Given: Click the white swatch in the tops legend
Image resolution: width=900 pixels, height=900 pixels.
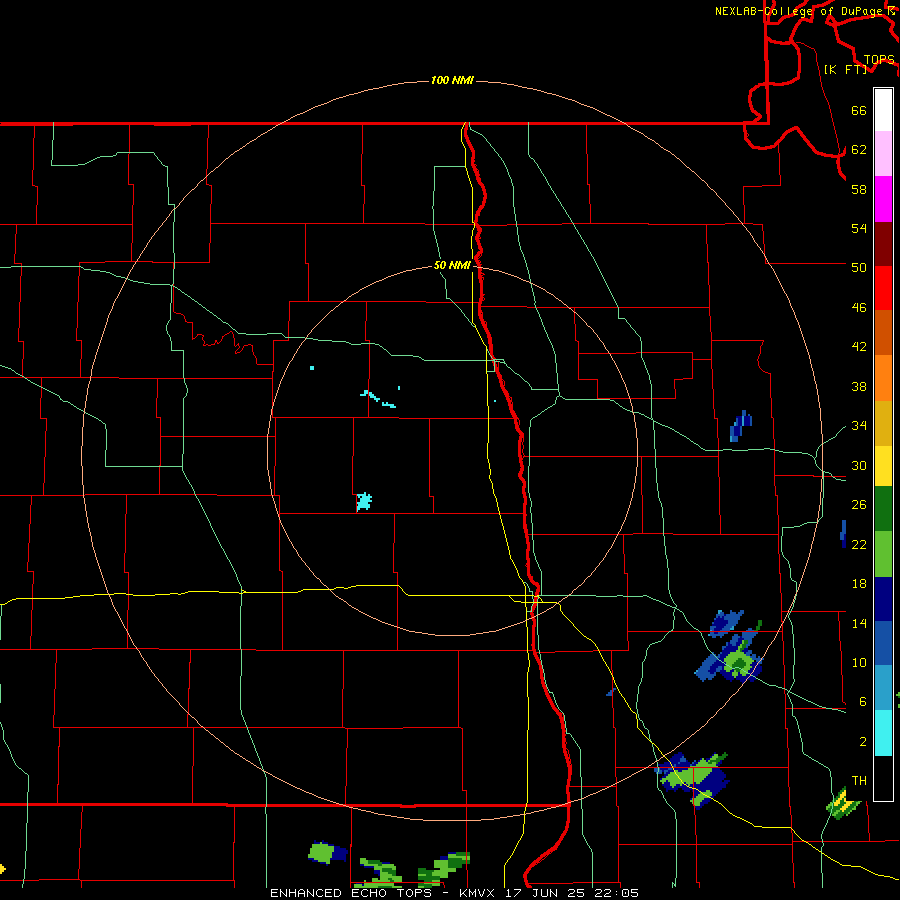Looking at the screenshot, I should point(883,110).
